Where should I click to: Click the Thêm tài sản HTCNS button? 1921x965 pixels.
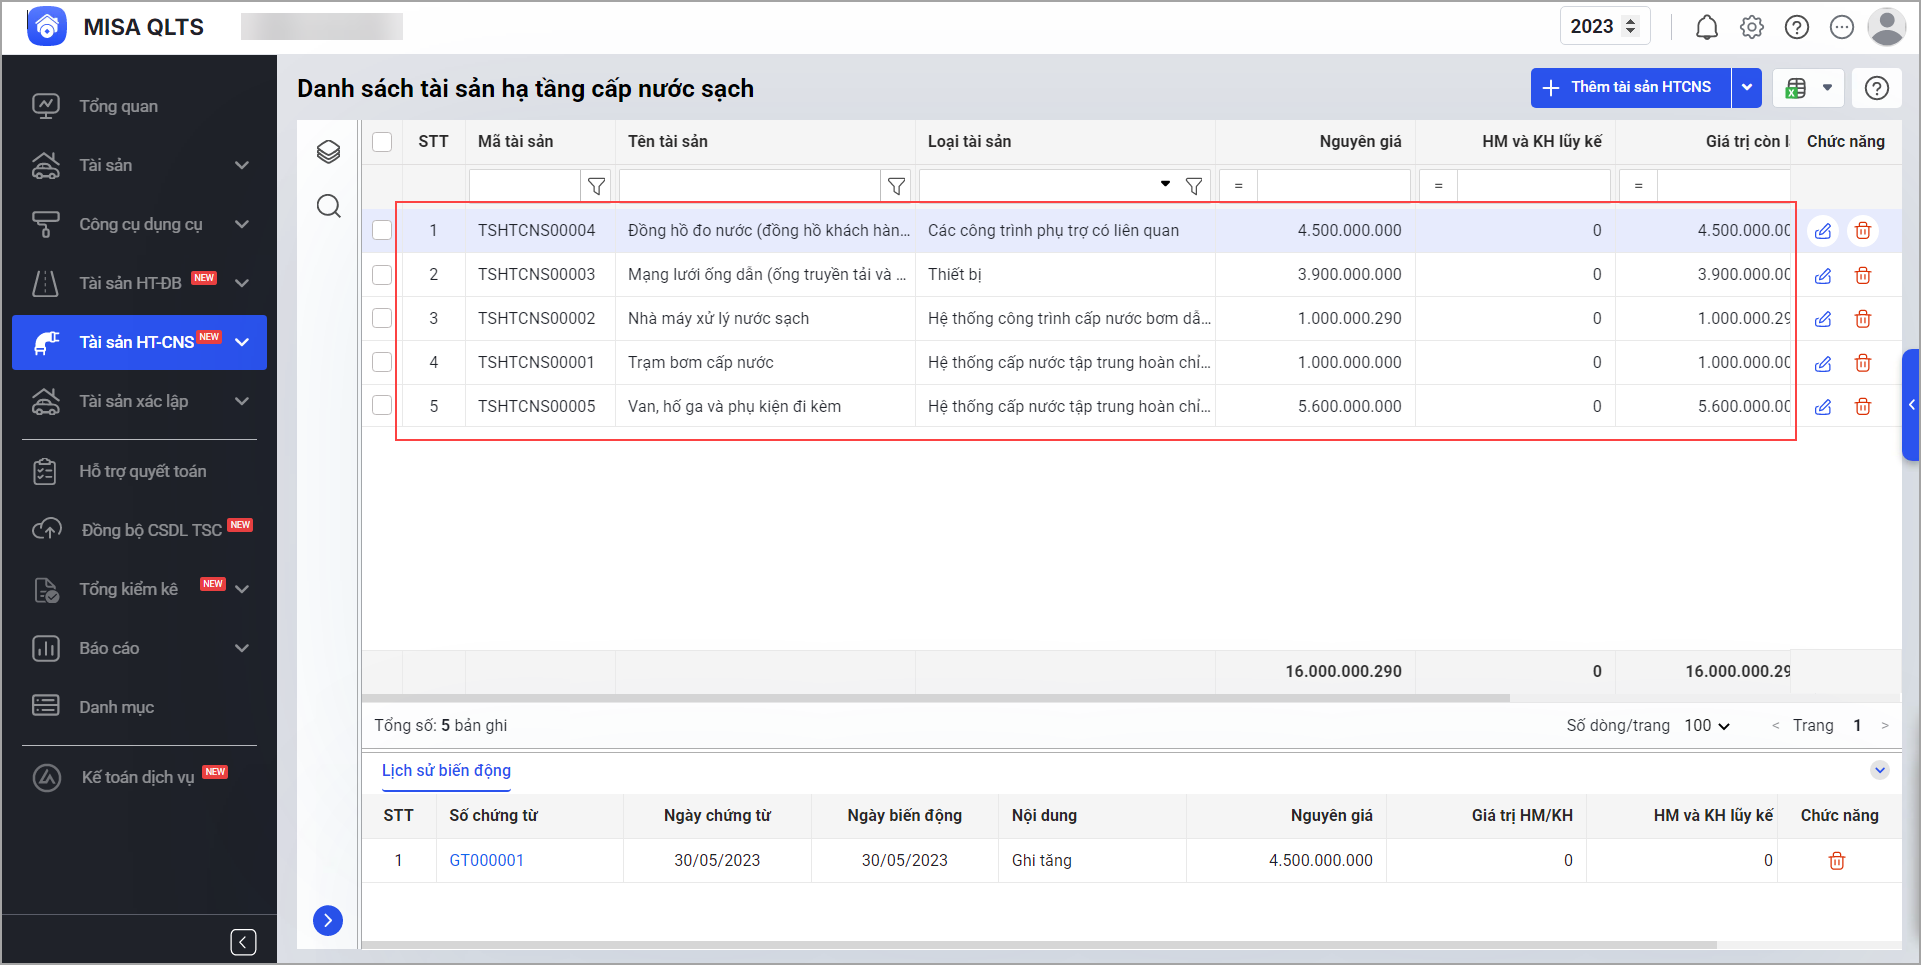pyautogui.click(x=1630, y=88)
